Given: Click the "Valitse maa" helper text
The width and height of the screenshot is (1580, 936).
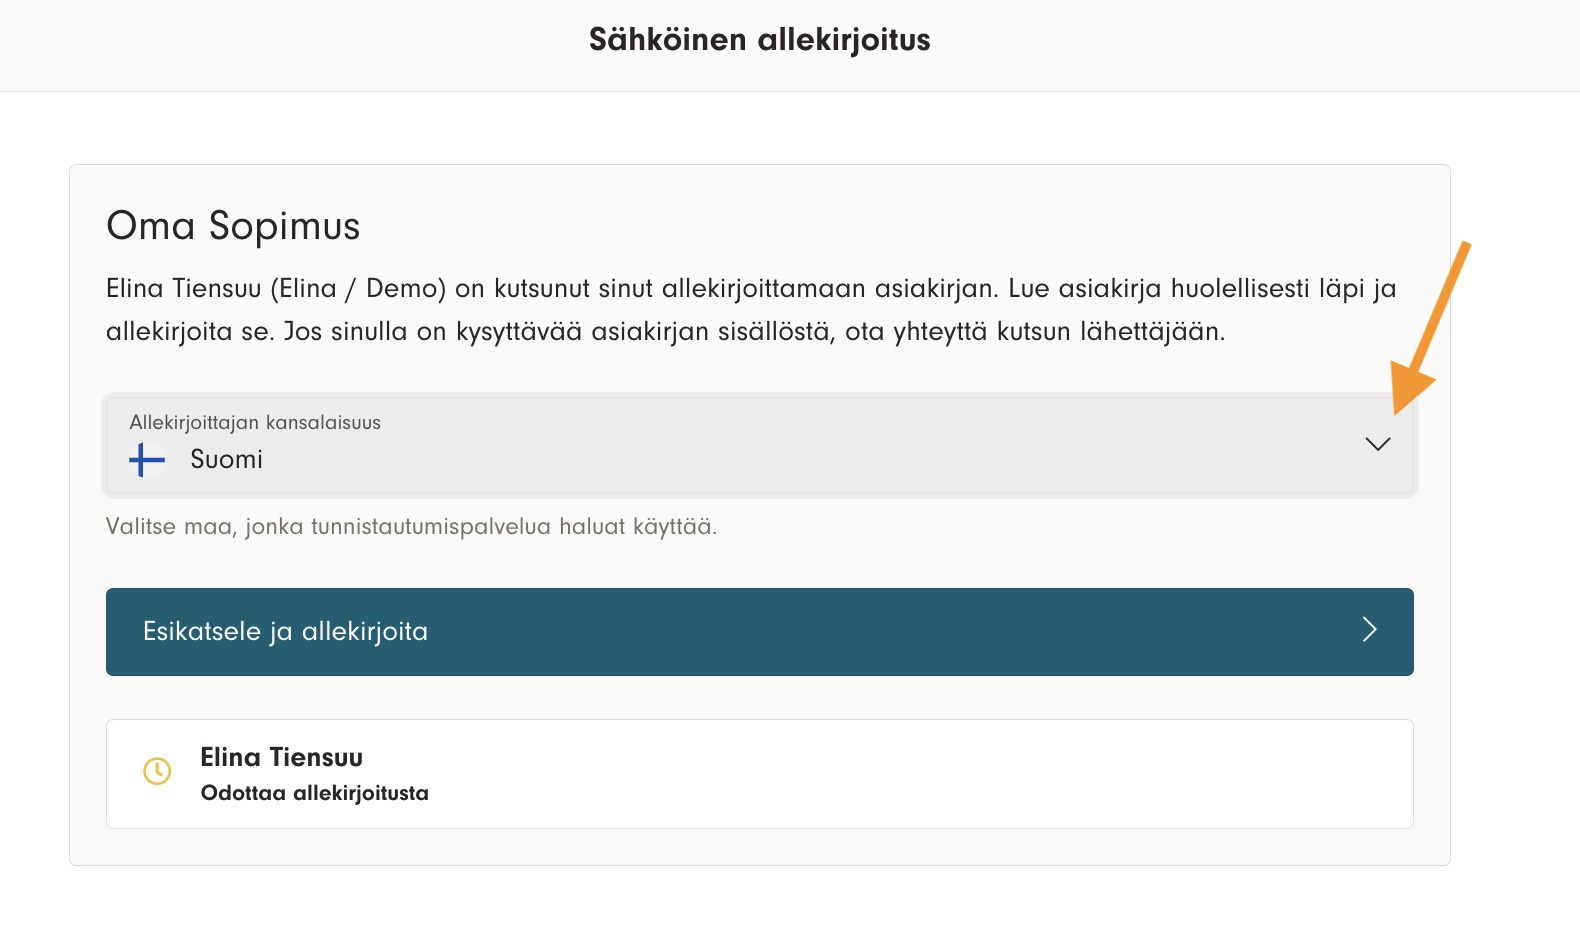Looking at the screenshot, I should (411, 527).
